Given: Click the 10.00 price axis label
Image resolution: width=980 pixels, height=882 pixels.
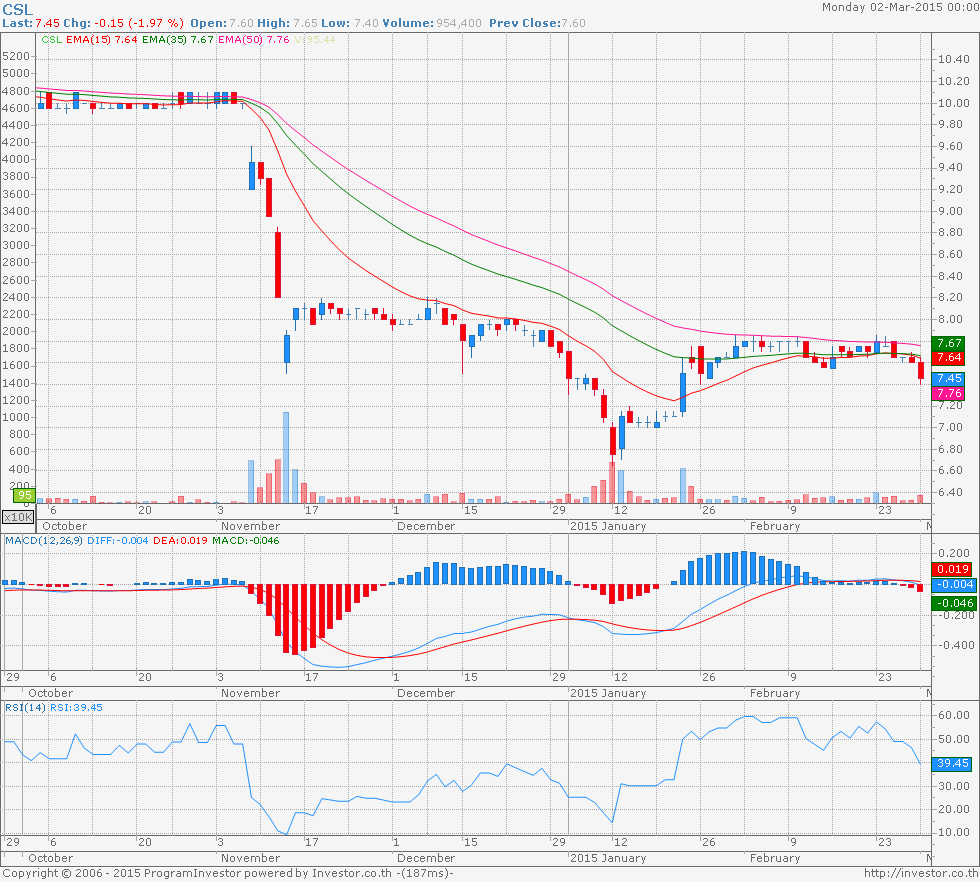Looking at the screenshot, I should 954,103.
